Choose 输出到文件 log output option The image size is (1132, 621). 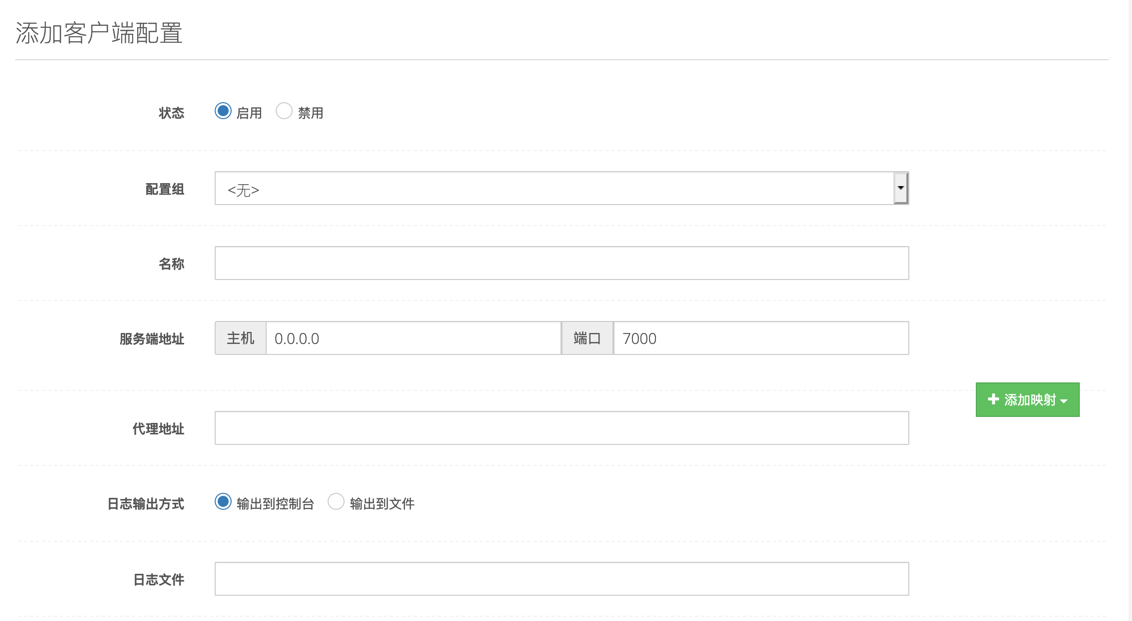tap(336, 502)
